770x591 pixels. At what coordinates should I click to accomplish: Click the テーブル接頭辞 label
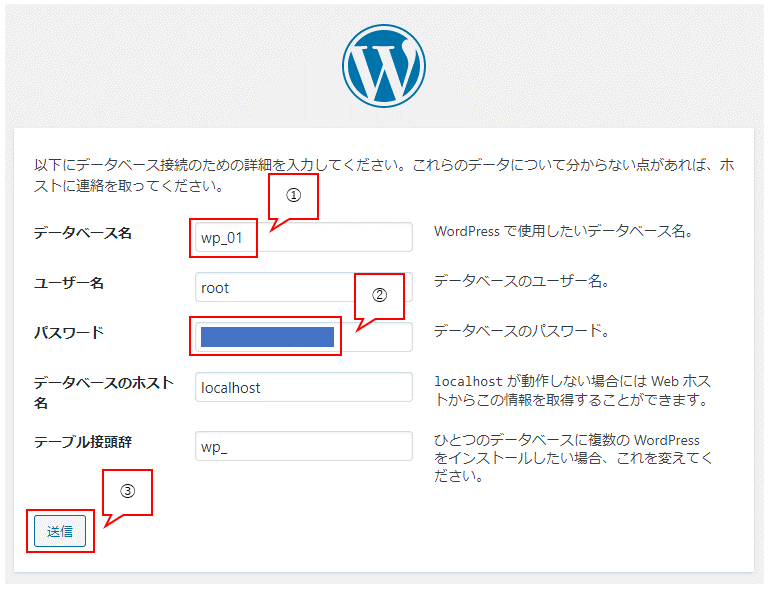tap(82, 442)
